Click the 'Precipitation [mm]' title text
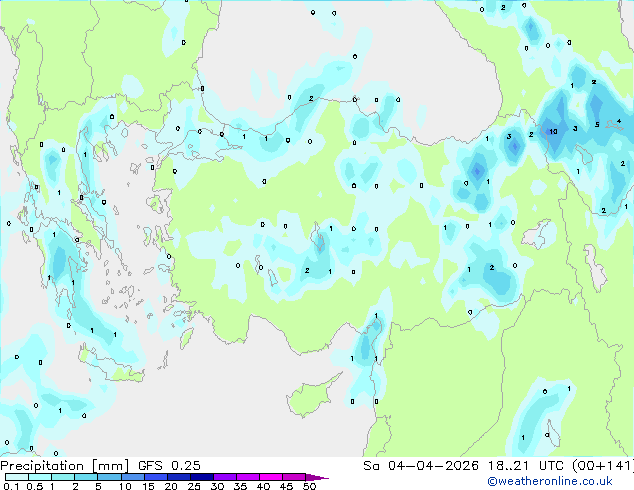 point(64,466)
